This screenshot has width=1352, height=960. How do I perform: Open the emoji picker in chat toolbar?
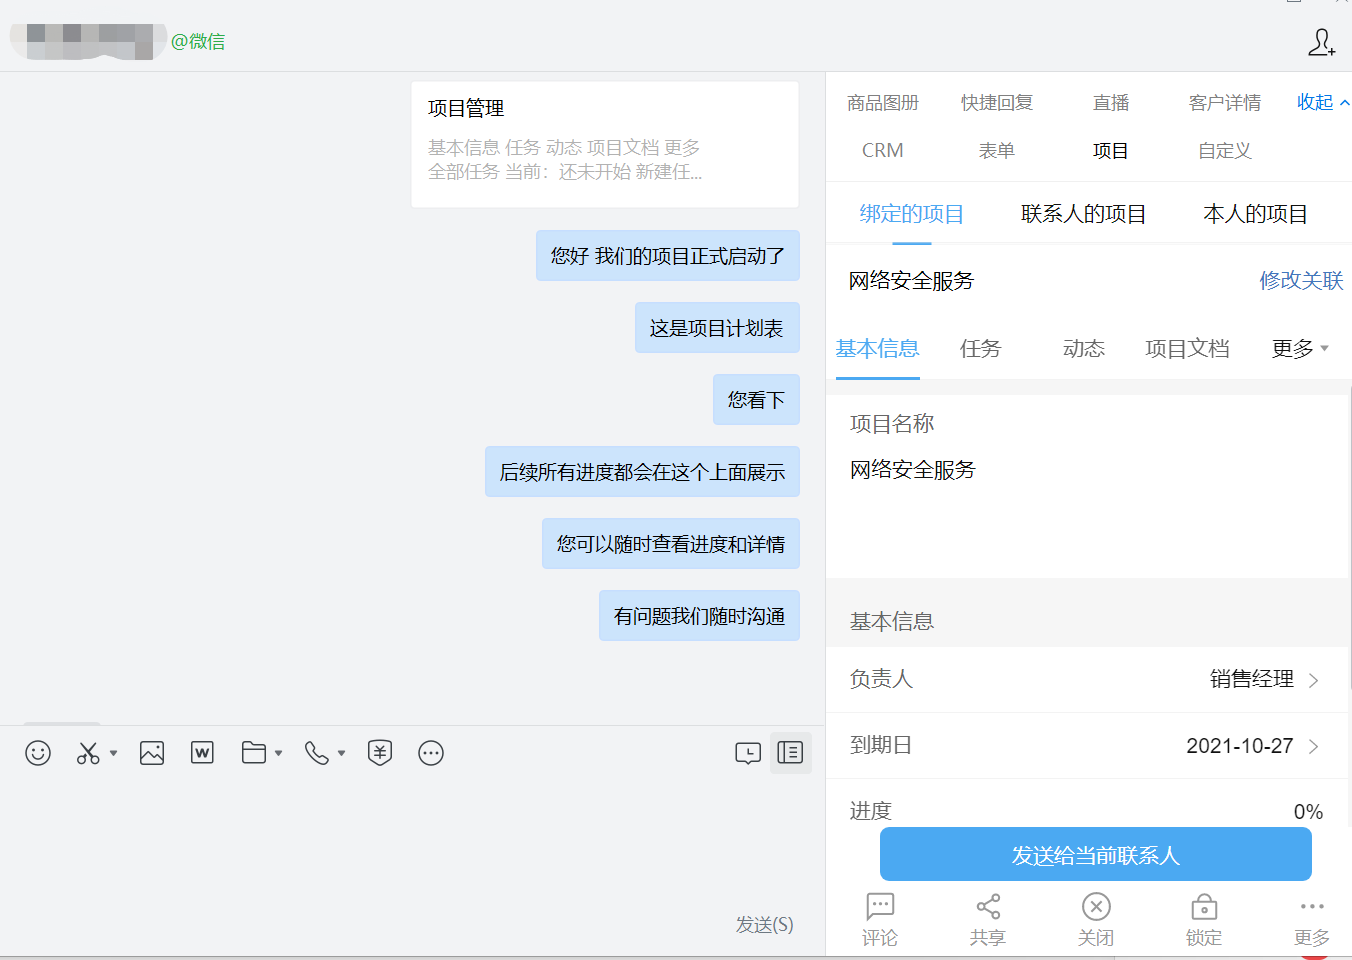click(x=38, y=753)
